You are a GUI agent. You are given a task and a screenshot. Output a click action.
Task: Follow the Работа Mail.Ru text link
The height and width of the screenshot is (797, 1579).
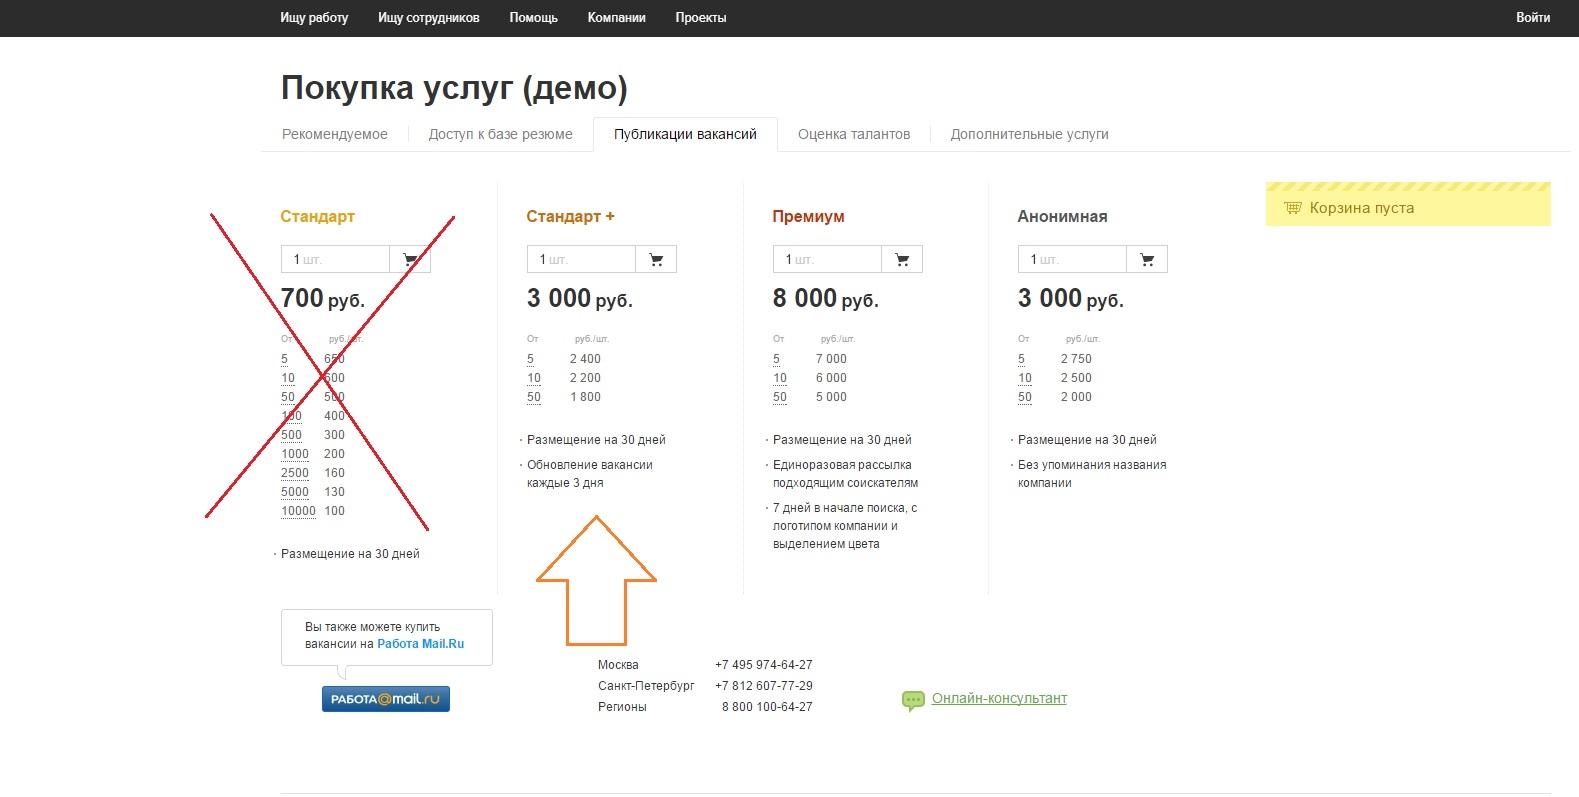420,644
